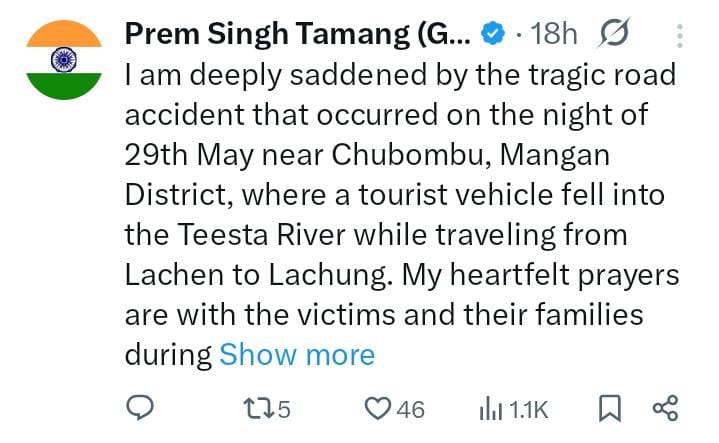Open the 18h timestamp link

(x=553, y=34)
